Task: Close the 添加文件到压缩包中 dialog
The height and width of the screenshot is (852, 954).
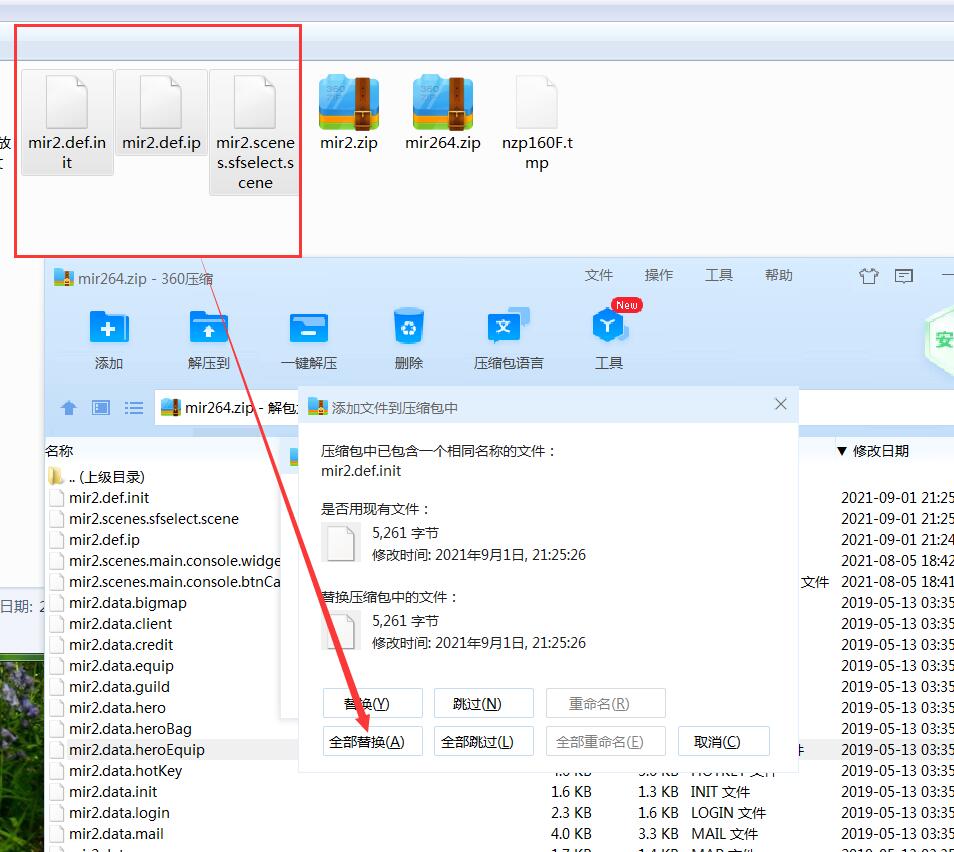Action: coord(781,404)
